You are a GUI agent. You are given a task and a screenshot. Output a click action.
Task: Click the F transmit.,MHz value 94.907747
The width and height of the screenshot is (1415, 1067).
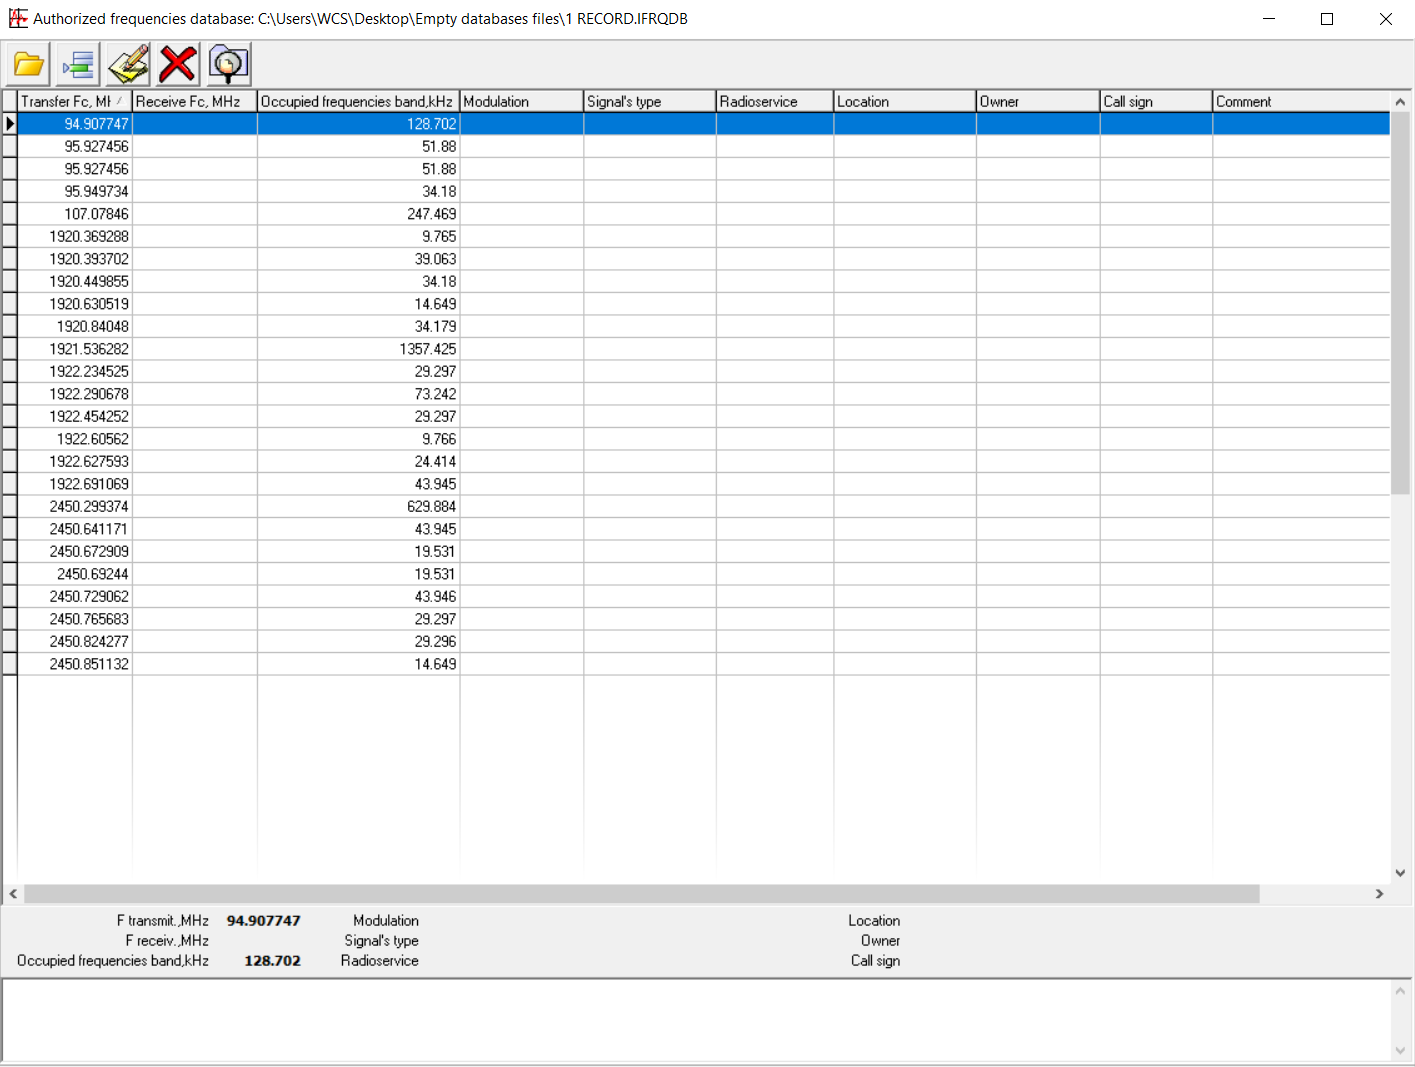tap(263, 921)
